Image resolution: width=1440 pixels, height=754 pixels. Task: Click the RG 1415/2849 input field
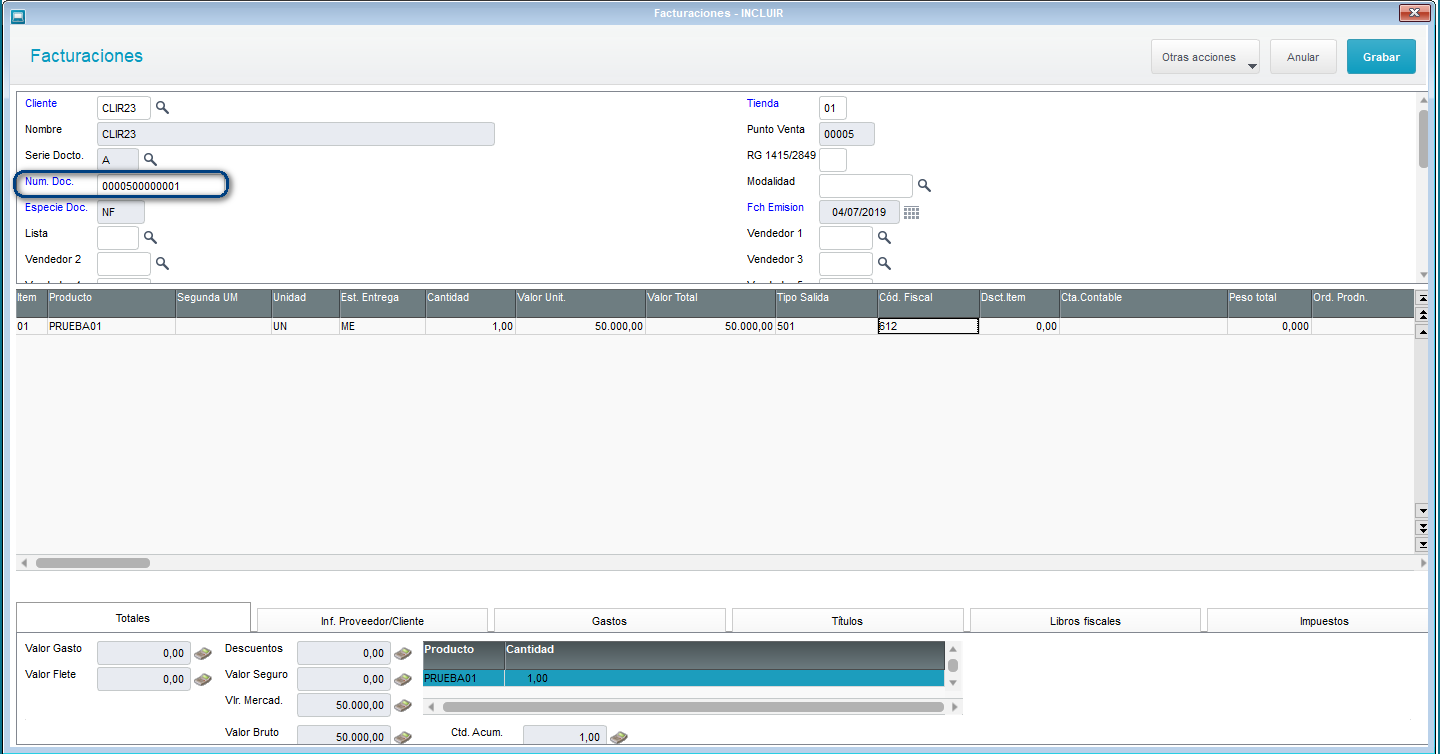[x=833, y=160]
